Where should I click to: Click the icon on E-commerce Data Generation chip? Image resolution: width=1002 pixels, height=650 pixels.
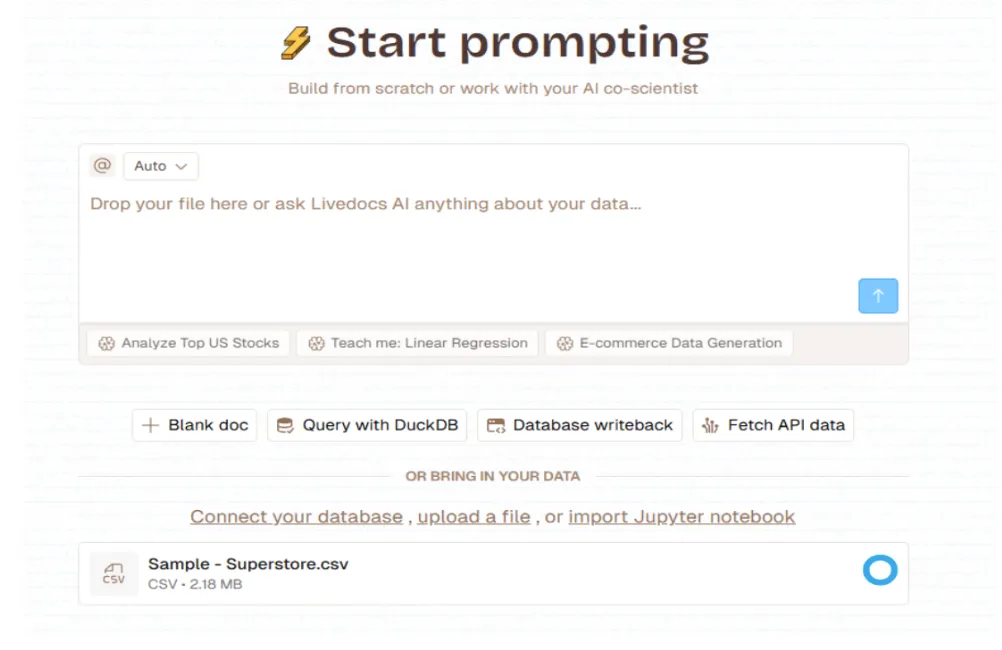coord(565,342)
